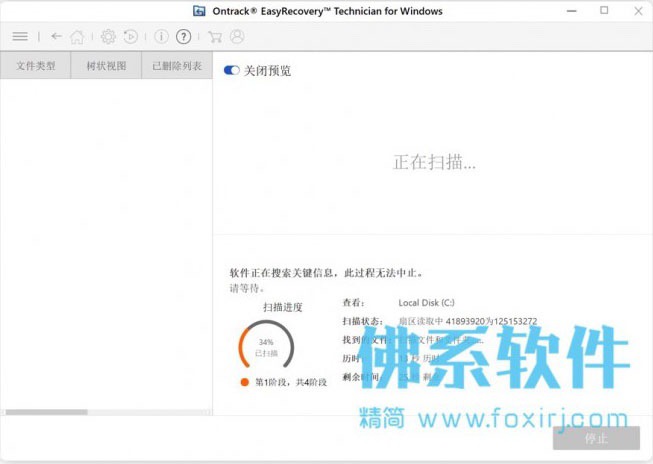Click the 停止 stop button
The height and width of the screenshot is (464, 653).
(596, 438)
